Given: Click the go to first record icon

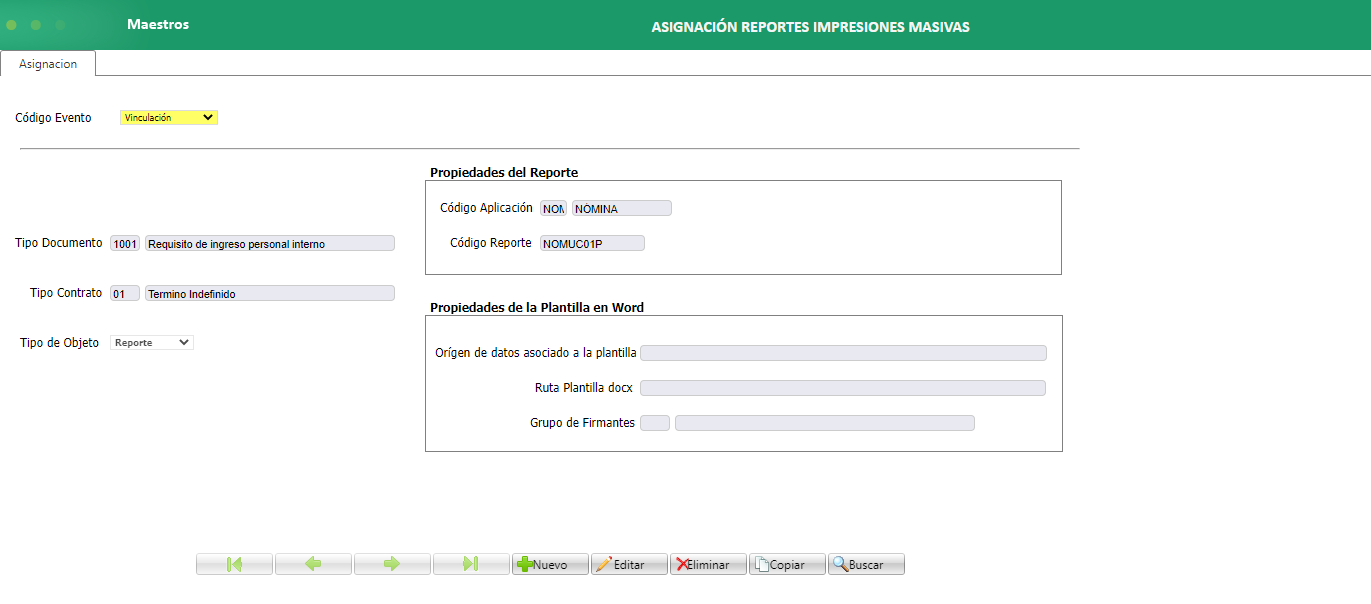Looking at the screenshot, I should coord(233,563).
